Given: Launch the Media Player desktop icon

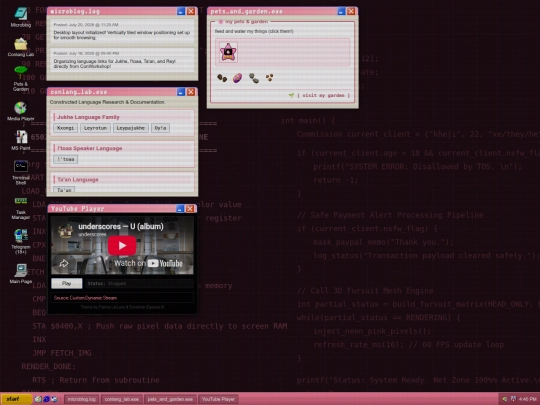Looking at the screenshot, I should (21, 111).
